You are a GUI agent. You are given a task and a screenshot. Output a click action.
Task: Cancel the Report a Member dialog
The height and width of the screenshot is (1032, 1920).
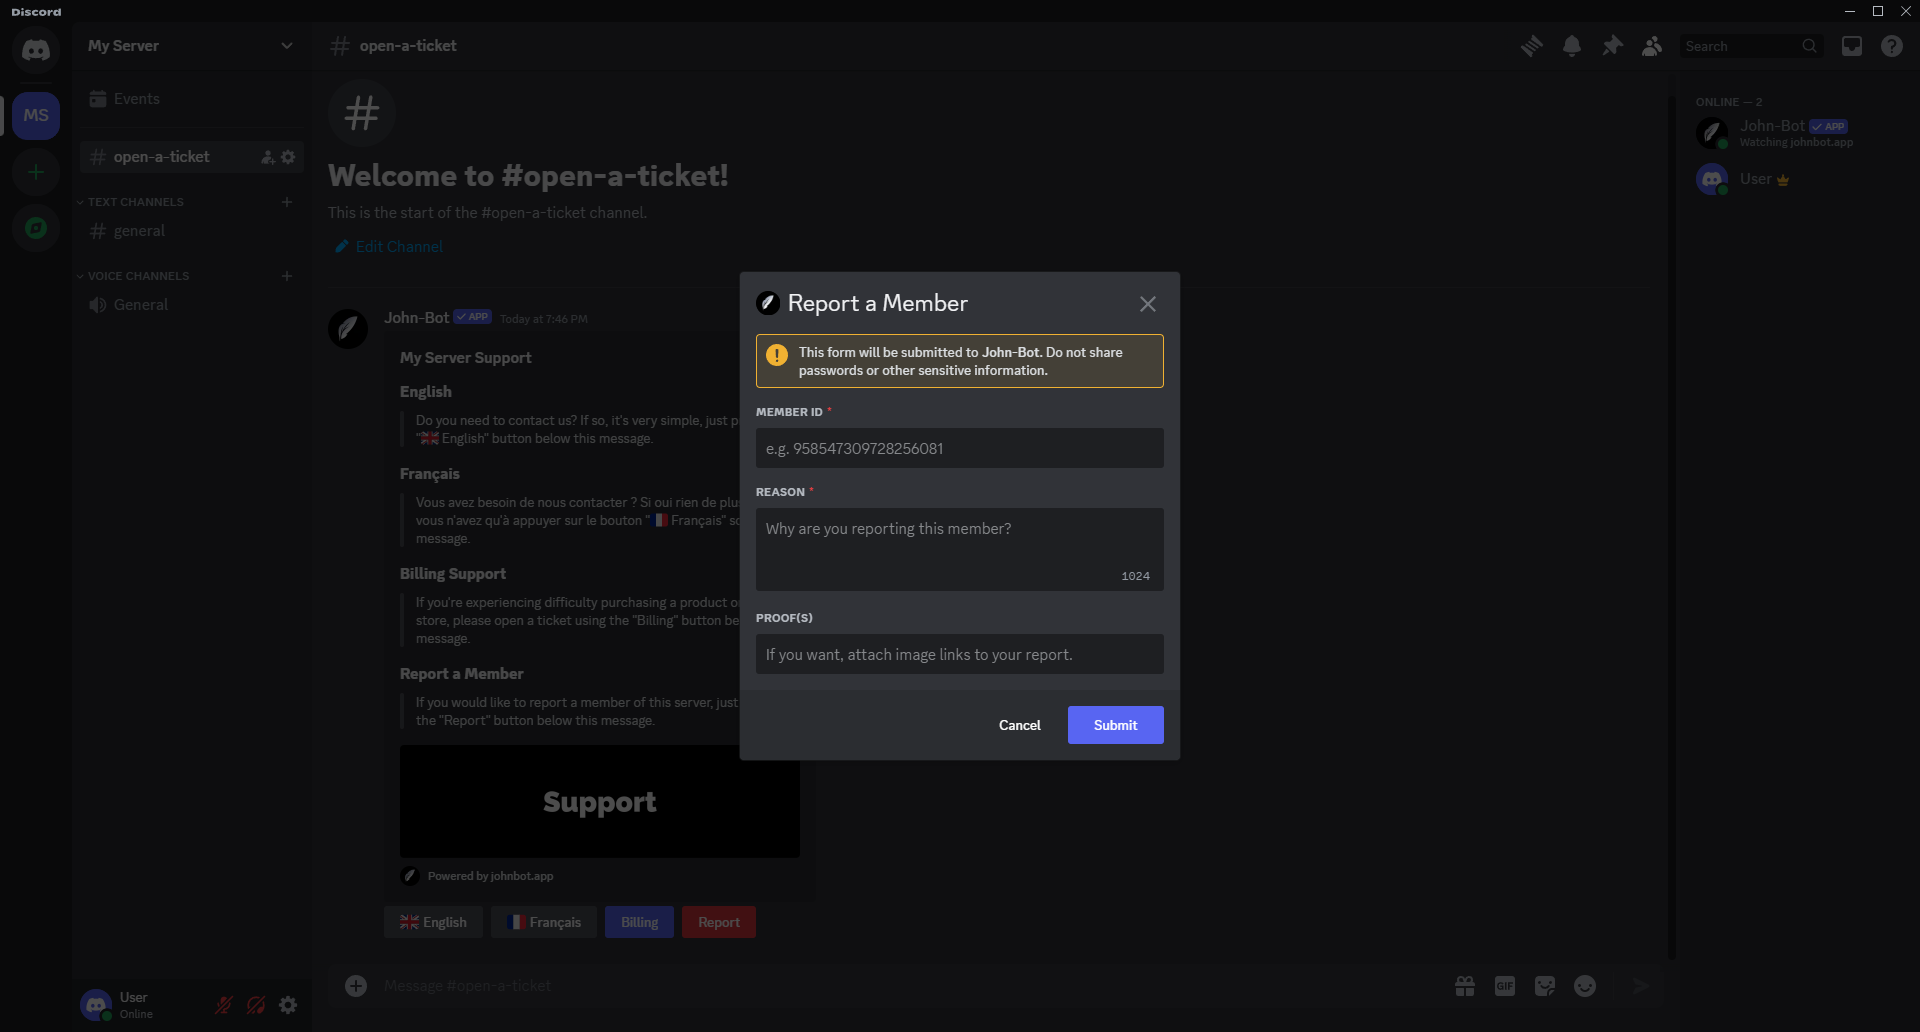tap(1019, 725)
